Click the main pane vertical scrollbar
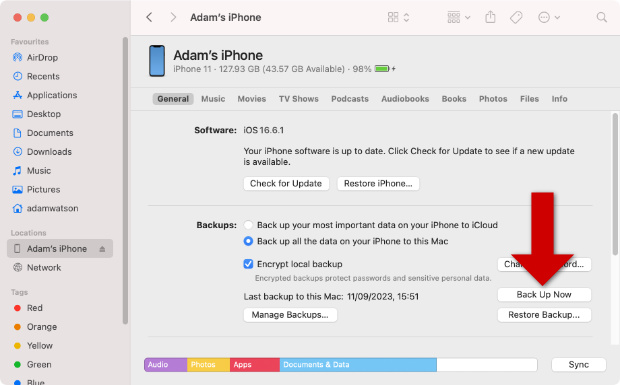This screenshot has height=385, width=620. click(615, 184)
